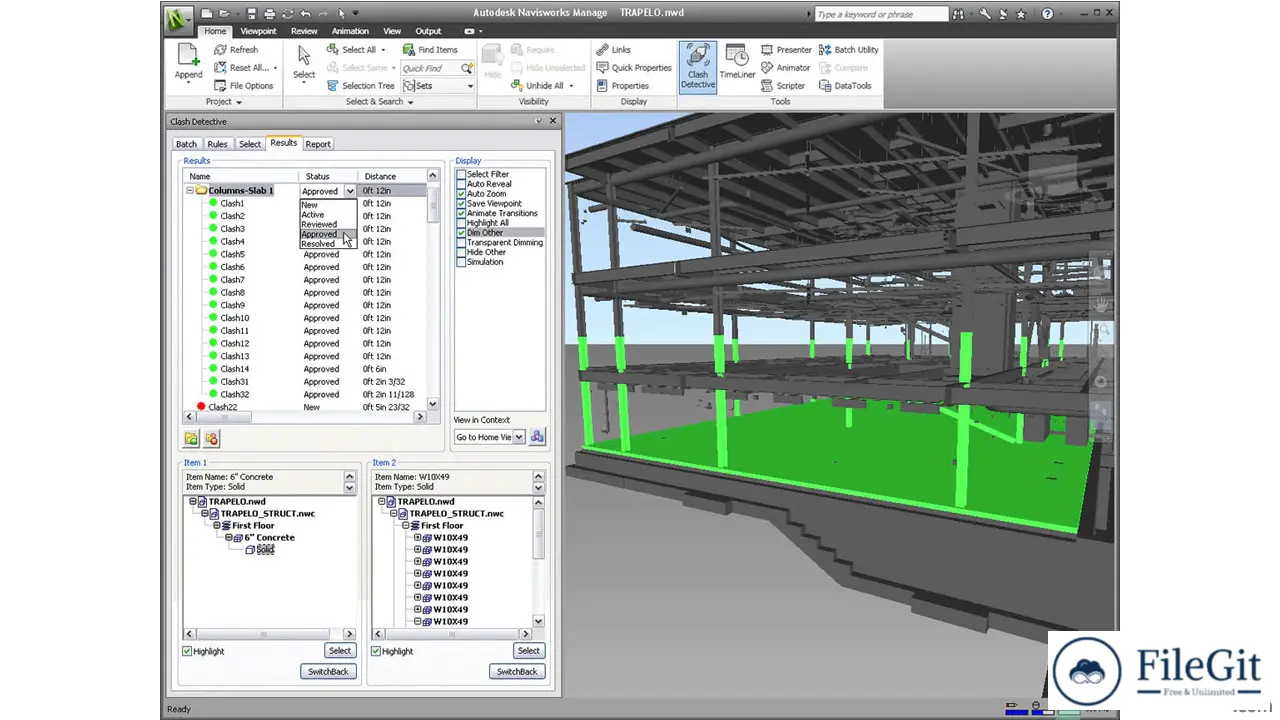Open the Help question mark icon
The width and height of the screenshot is (1280, 720).
coord(1047,14)
